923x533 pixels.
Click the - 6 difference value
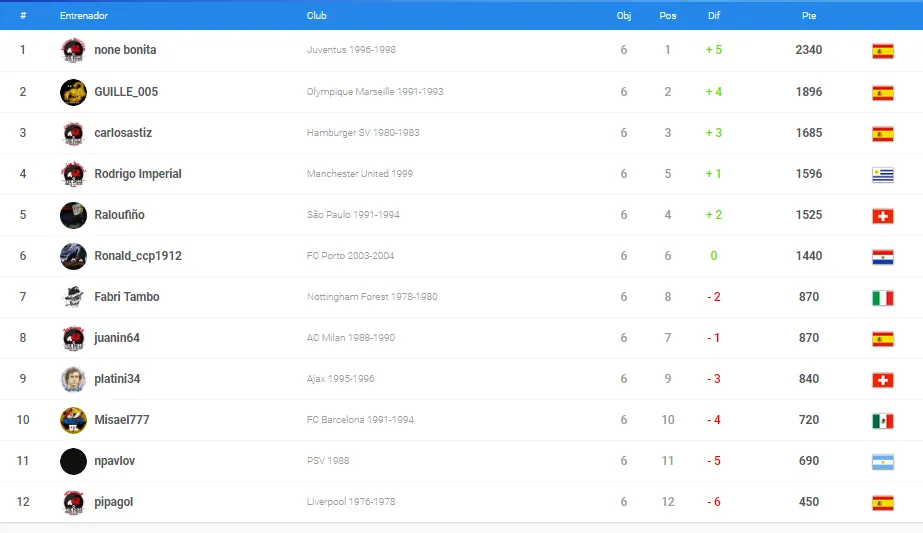pyautogui.click(x=713, y=502)
